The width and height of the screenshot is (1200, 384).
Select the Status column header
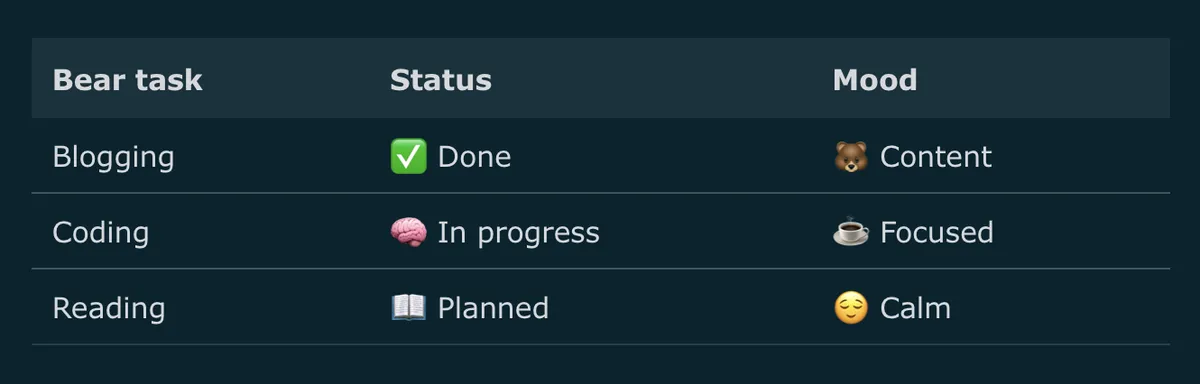pos(440,80)
